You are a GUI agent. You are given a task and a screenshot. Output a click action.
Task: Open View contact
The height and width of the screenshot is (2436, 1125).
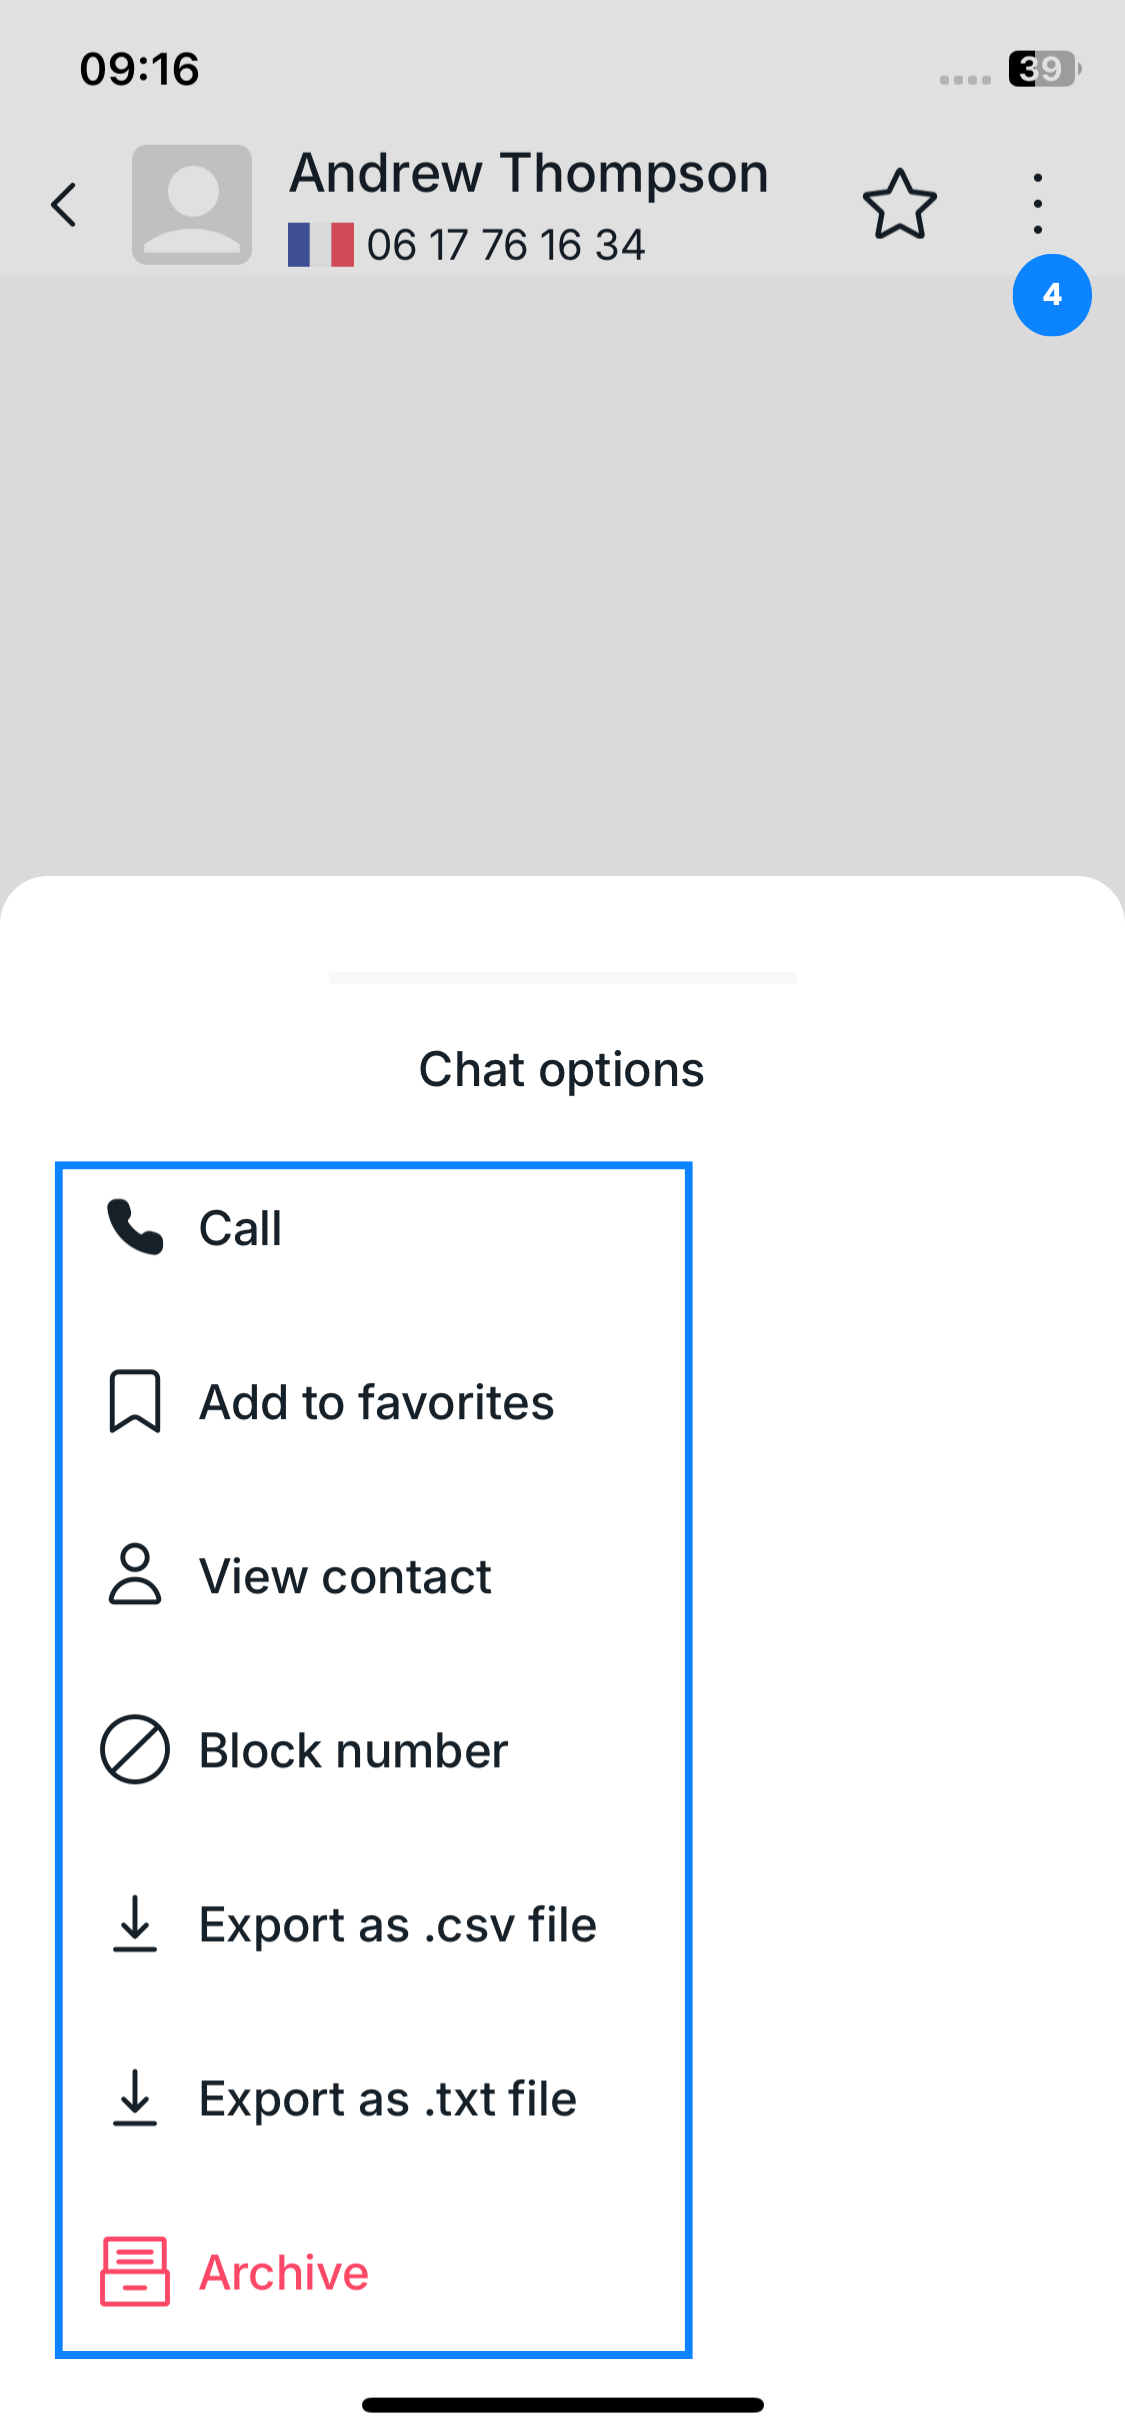coord(345,1576)
